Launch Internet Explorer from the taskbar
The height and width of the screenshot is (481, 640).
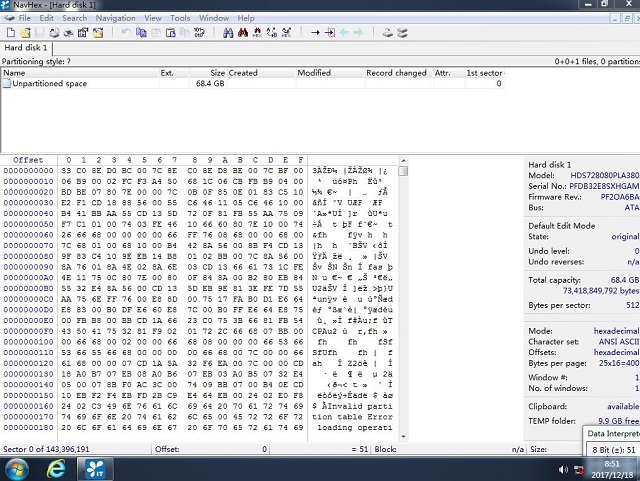(x=56, y=469)
